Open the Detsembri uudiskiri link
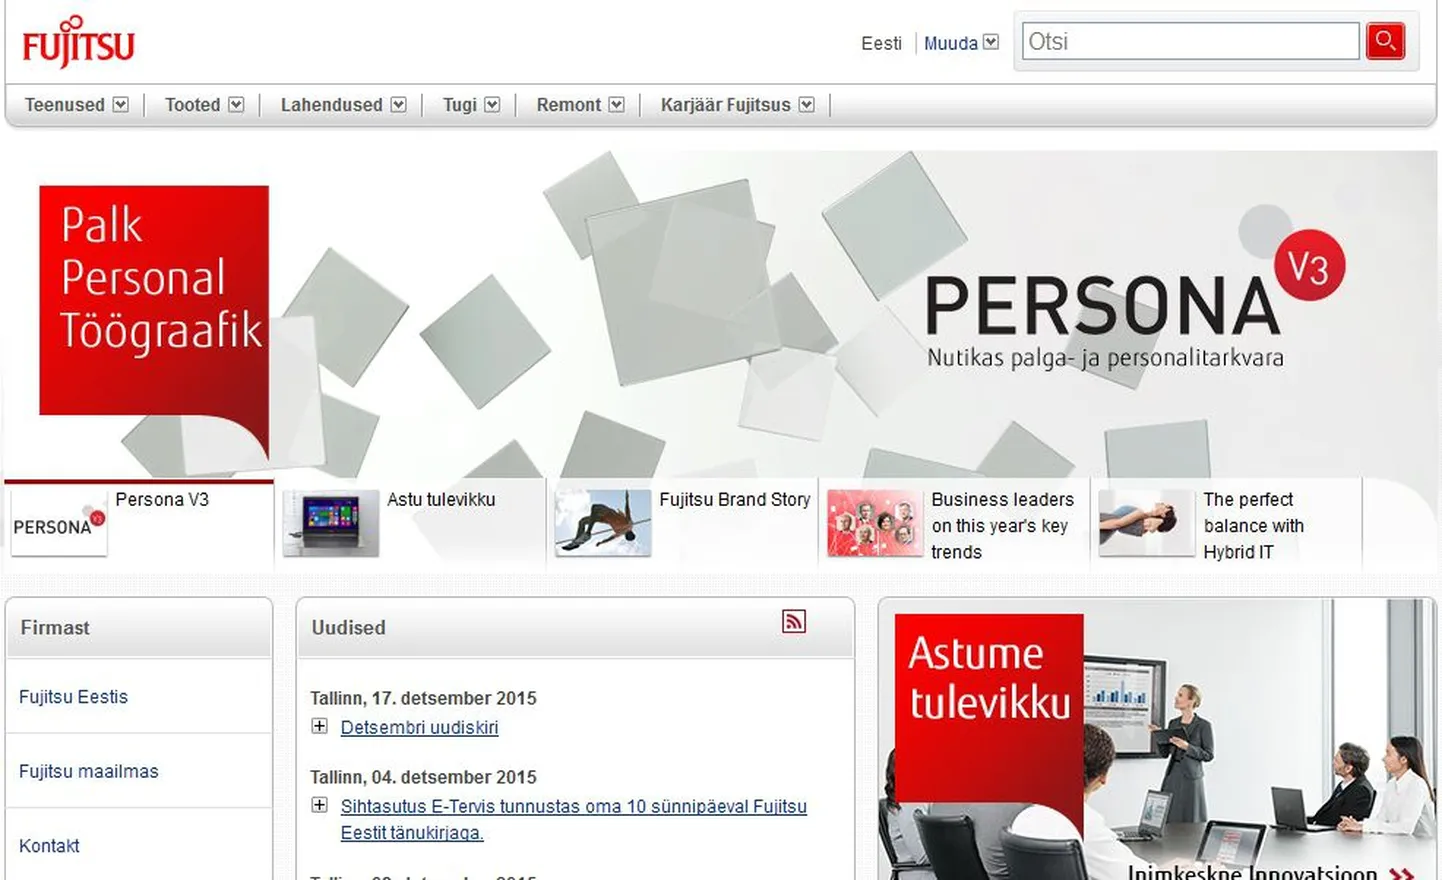 pos(419,727)
